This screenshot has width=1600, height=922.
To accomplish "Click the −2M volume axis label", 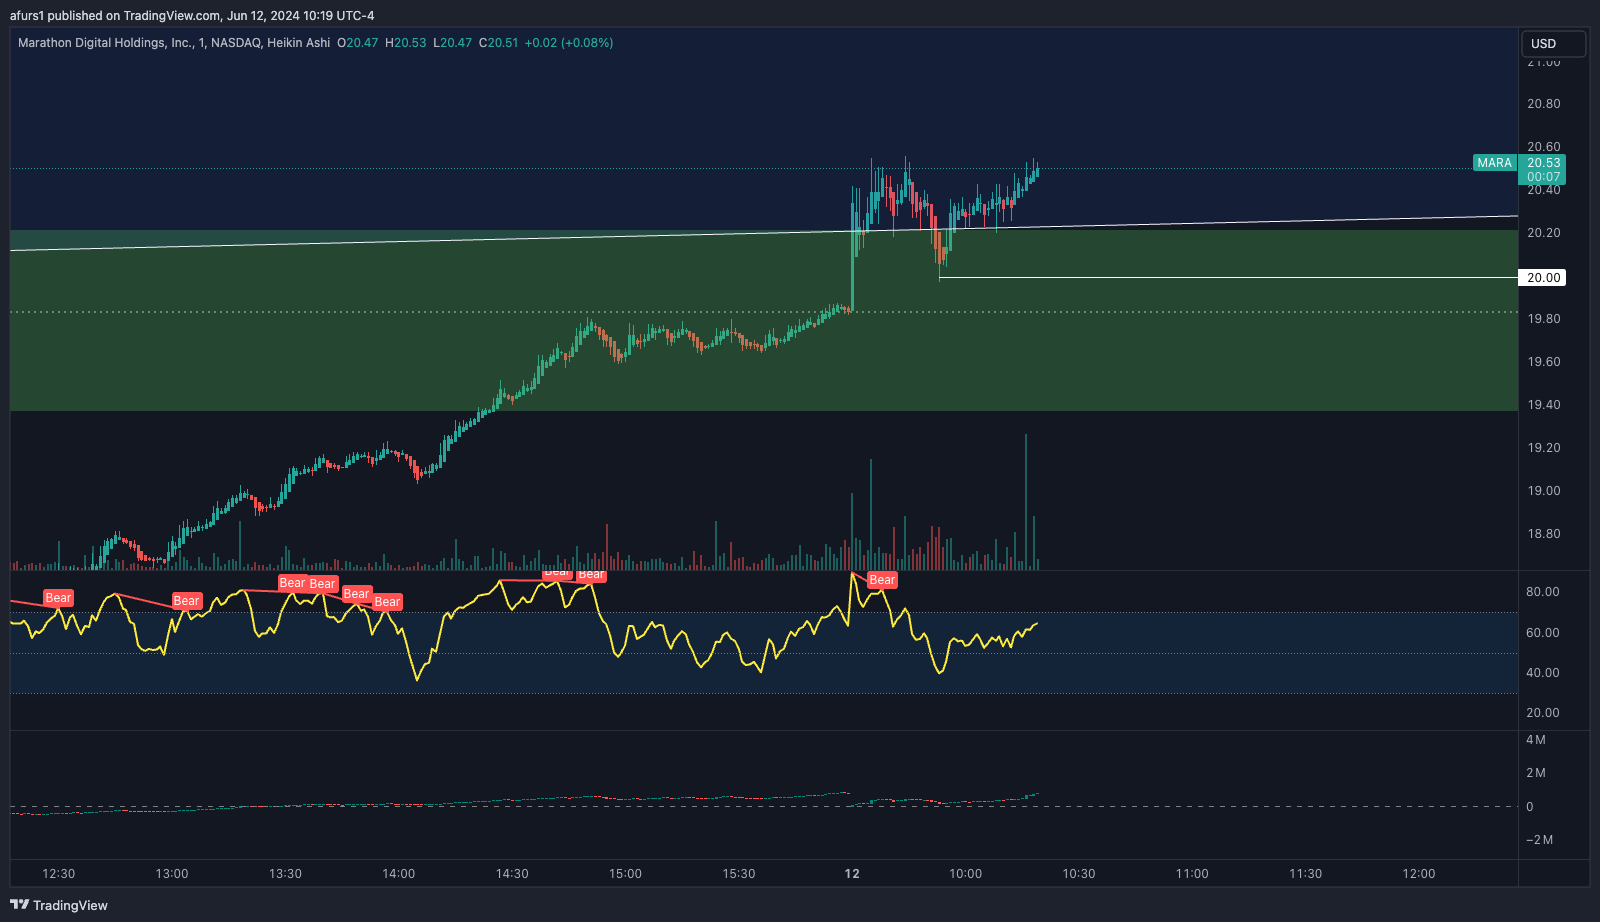I will point(1539,840).
